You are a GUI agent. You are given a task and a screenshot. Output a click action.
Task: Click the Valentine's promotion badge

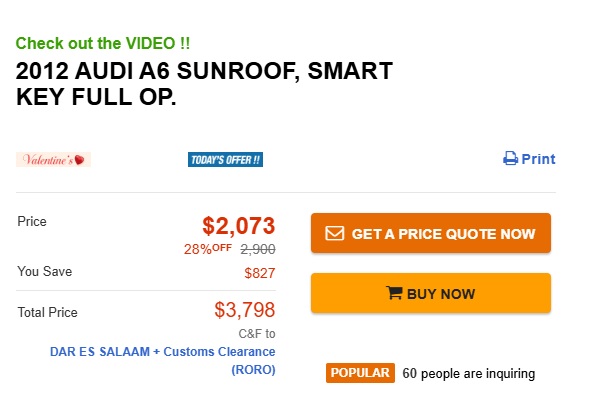click(x=54, y=160)
